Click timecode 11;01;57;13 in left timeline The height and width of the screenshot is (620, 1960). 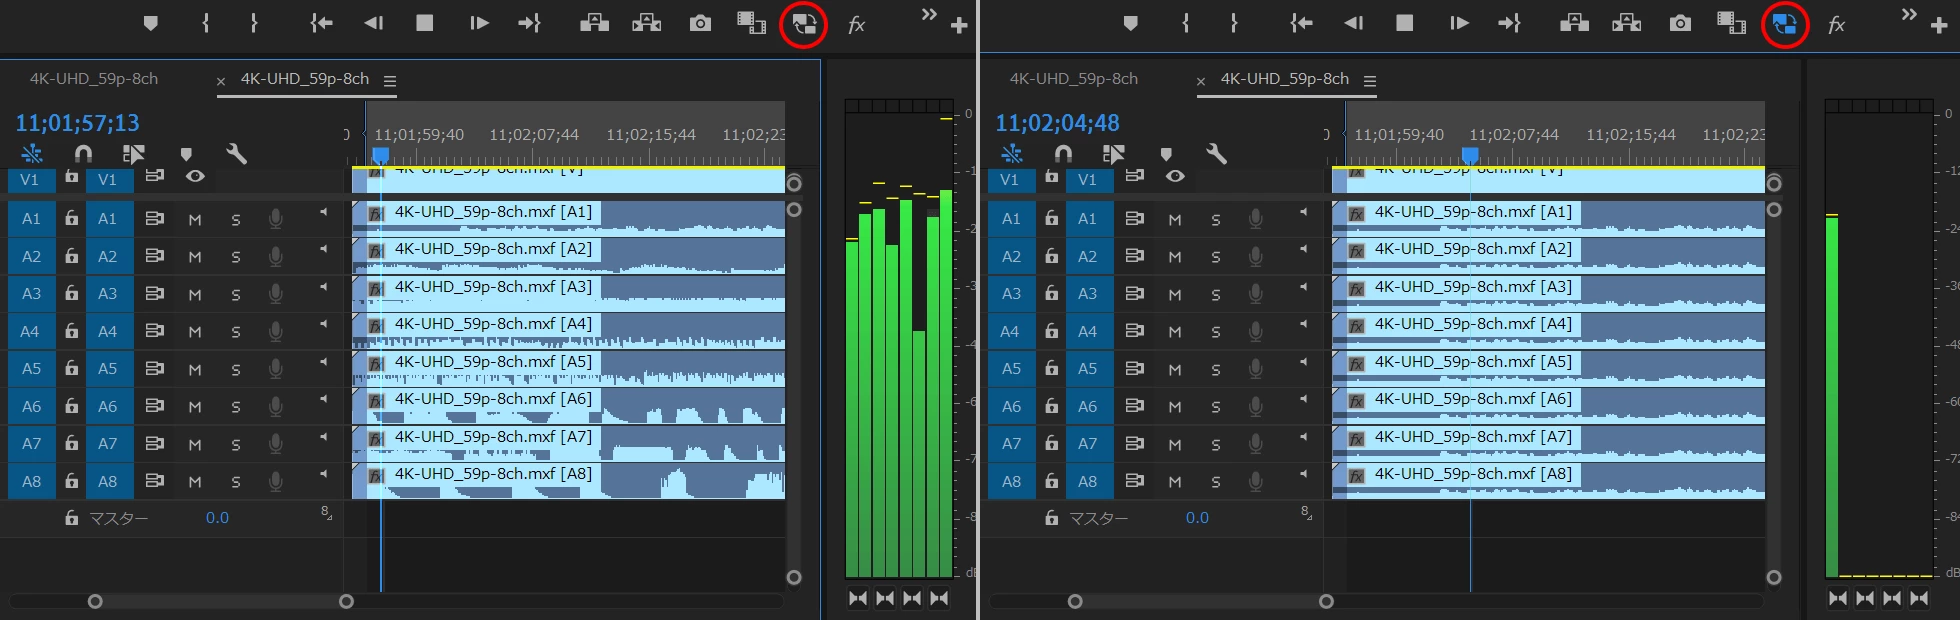tap(77, 123)
